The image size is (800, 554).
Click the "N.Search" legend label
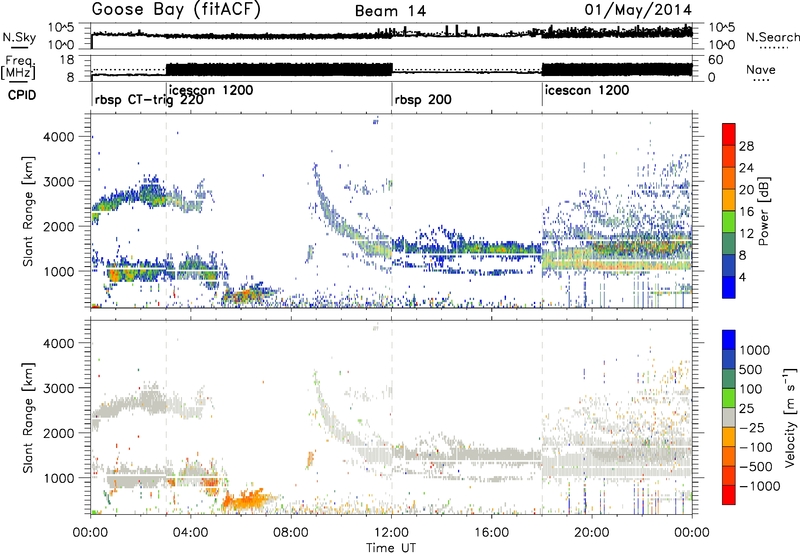tap(772, 37)
